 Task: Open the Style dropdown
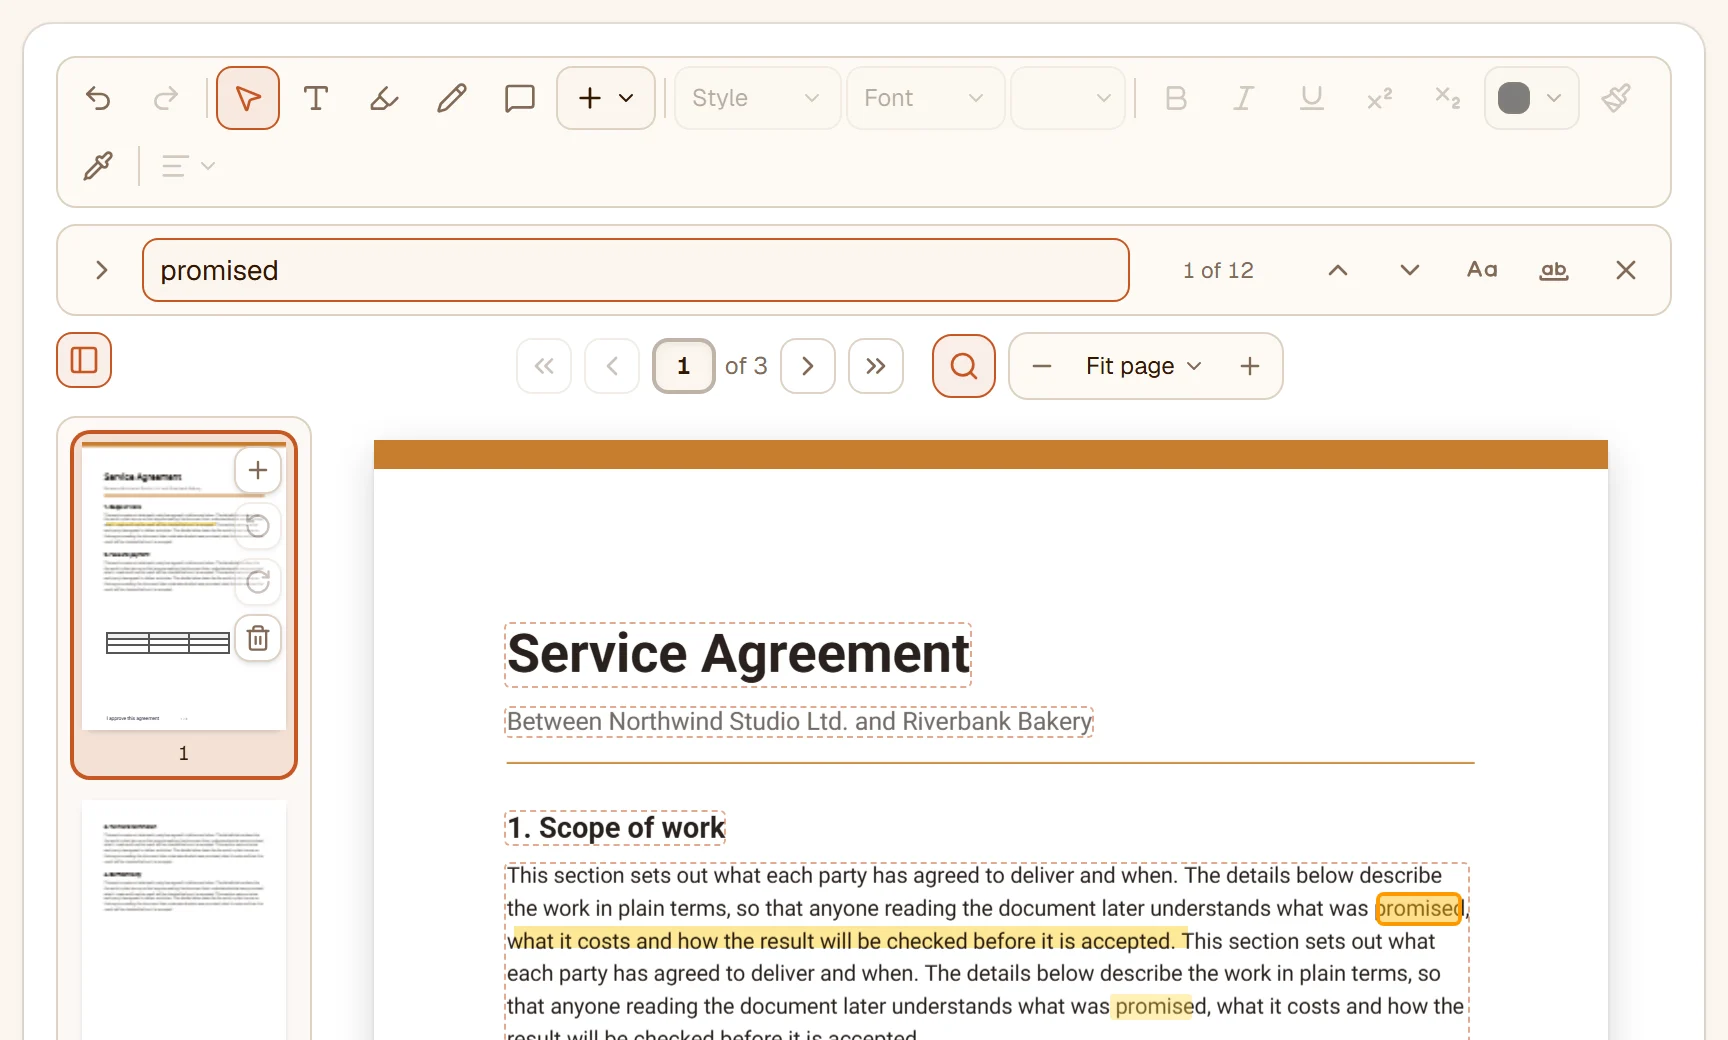click(757, 98)
